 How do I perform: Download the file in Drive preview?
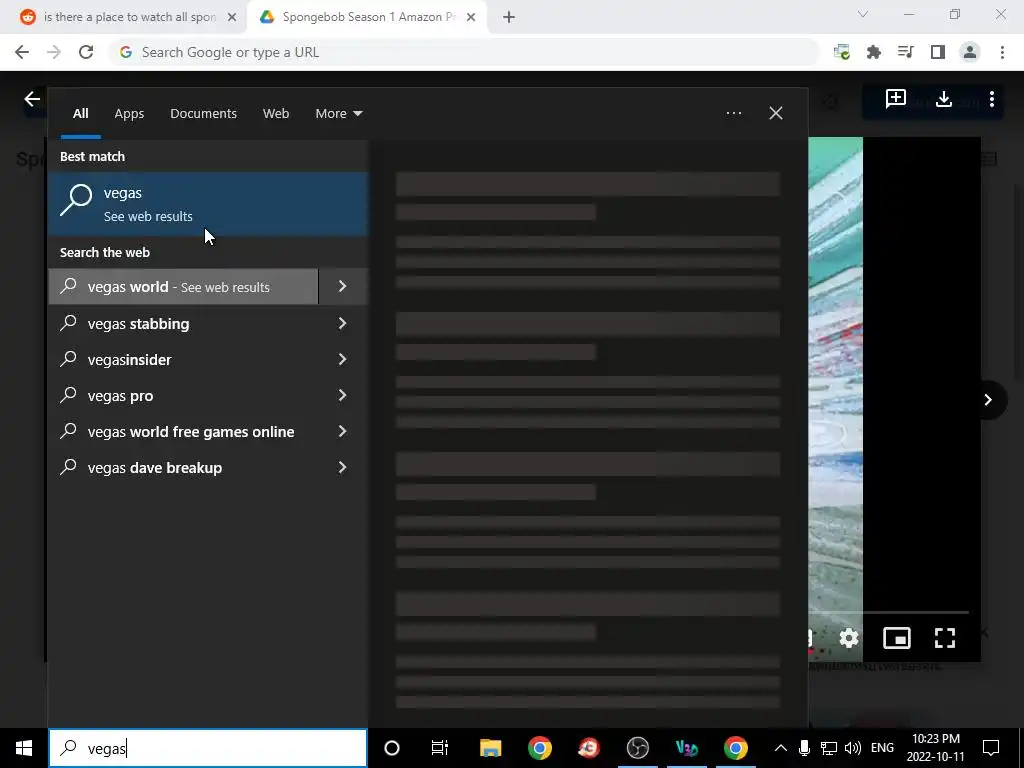pos(944,99)
